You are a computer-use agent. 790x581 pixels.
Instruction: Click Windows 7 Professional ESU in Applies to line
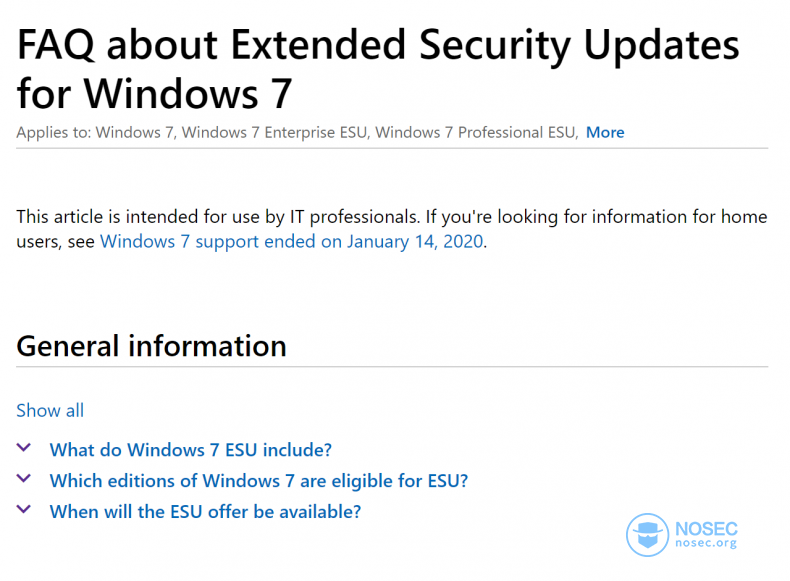(x=477, y=133)
